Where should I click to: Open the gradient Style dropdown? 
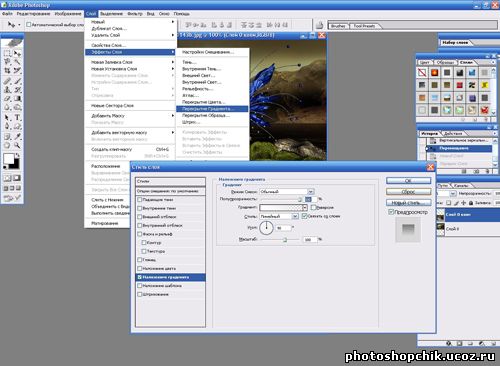pos(279,216)
